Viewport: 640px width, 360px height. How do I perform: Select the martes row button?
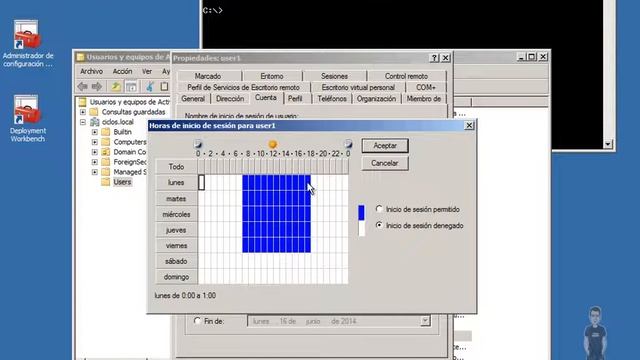pyautogui.click(x=176, y=199)
